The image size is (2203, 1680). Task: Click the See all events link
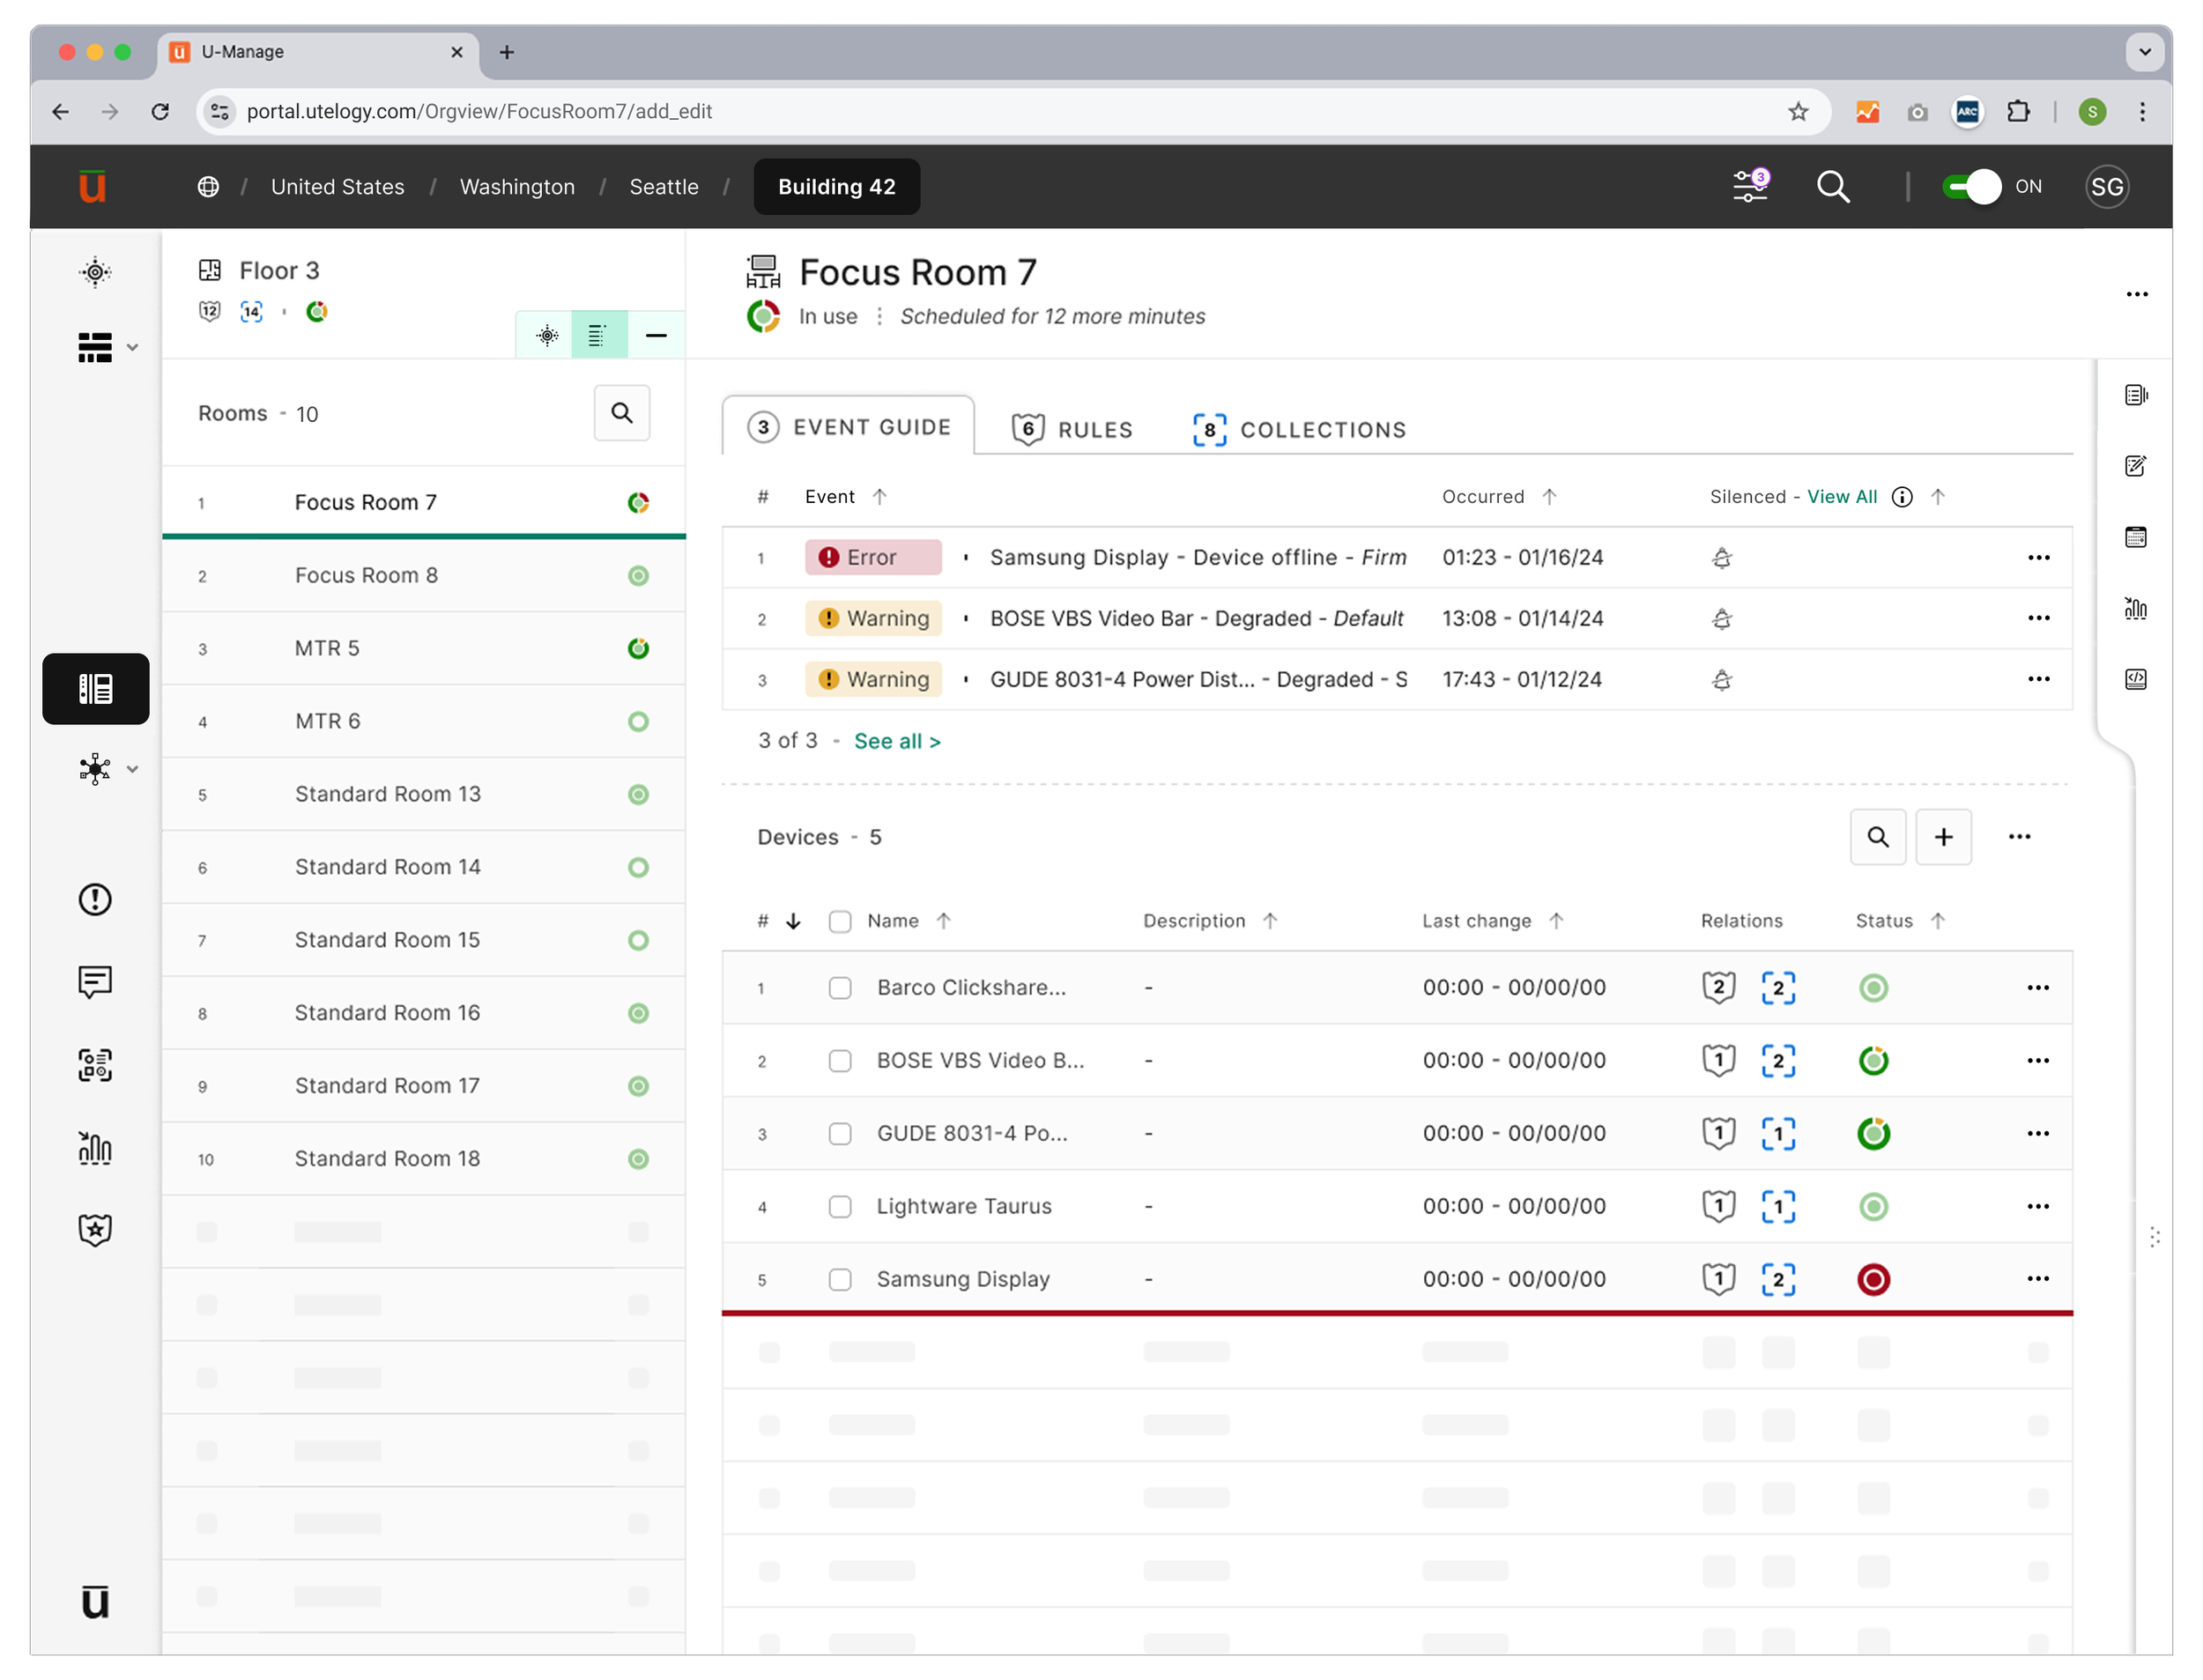coord(897,741)
